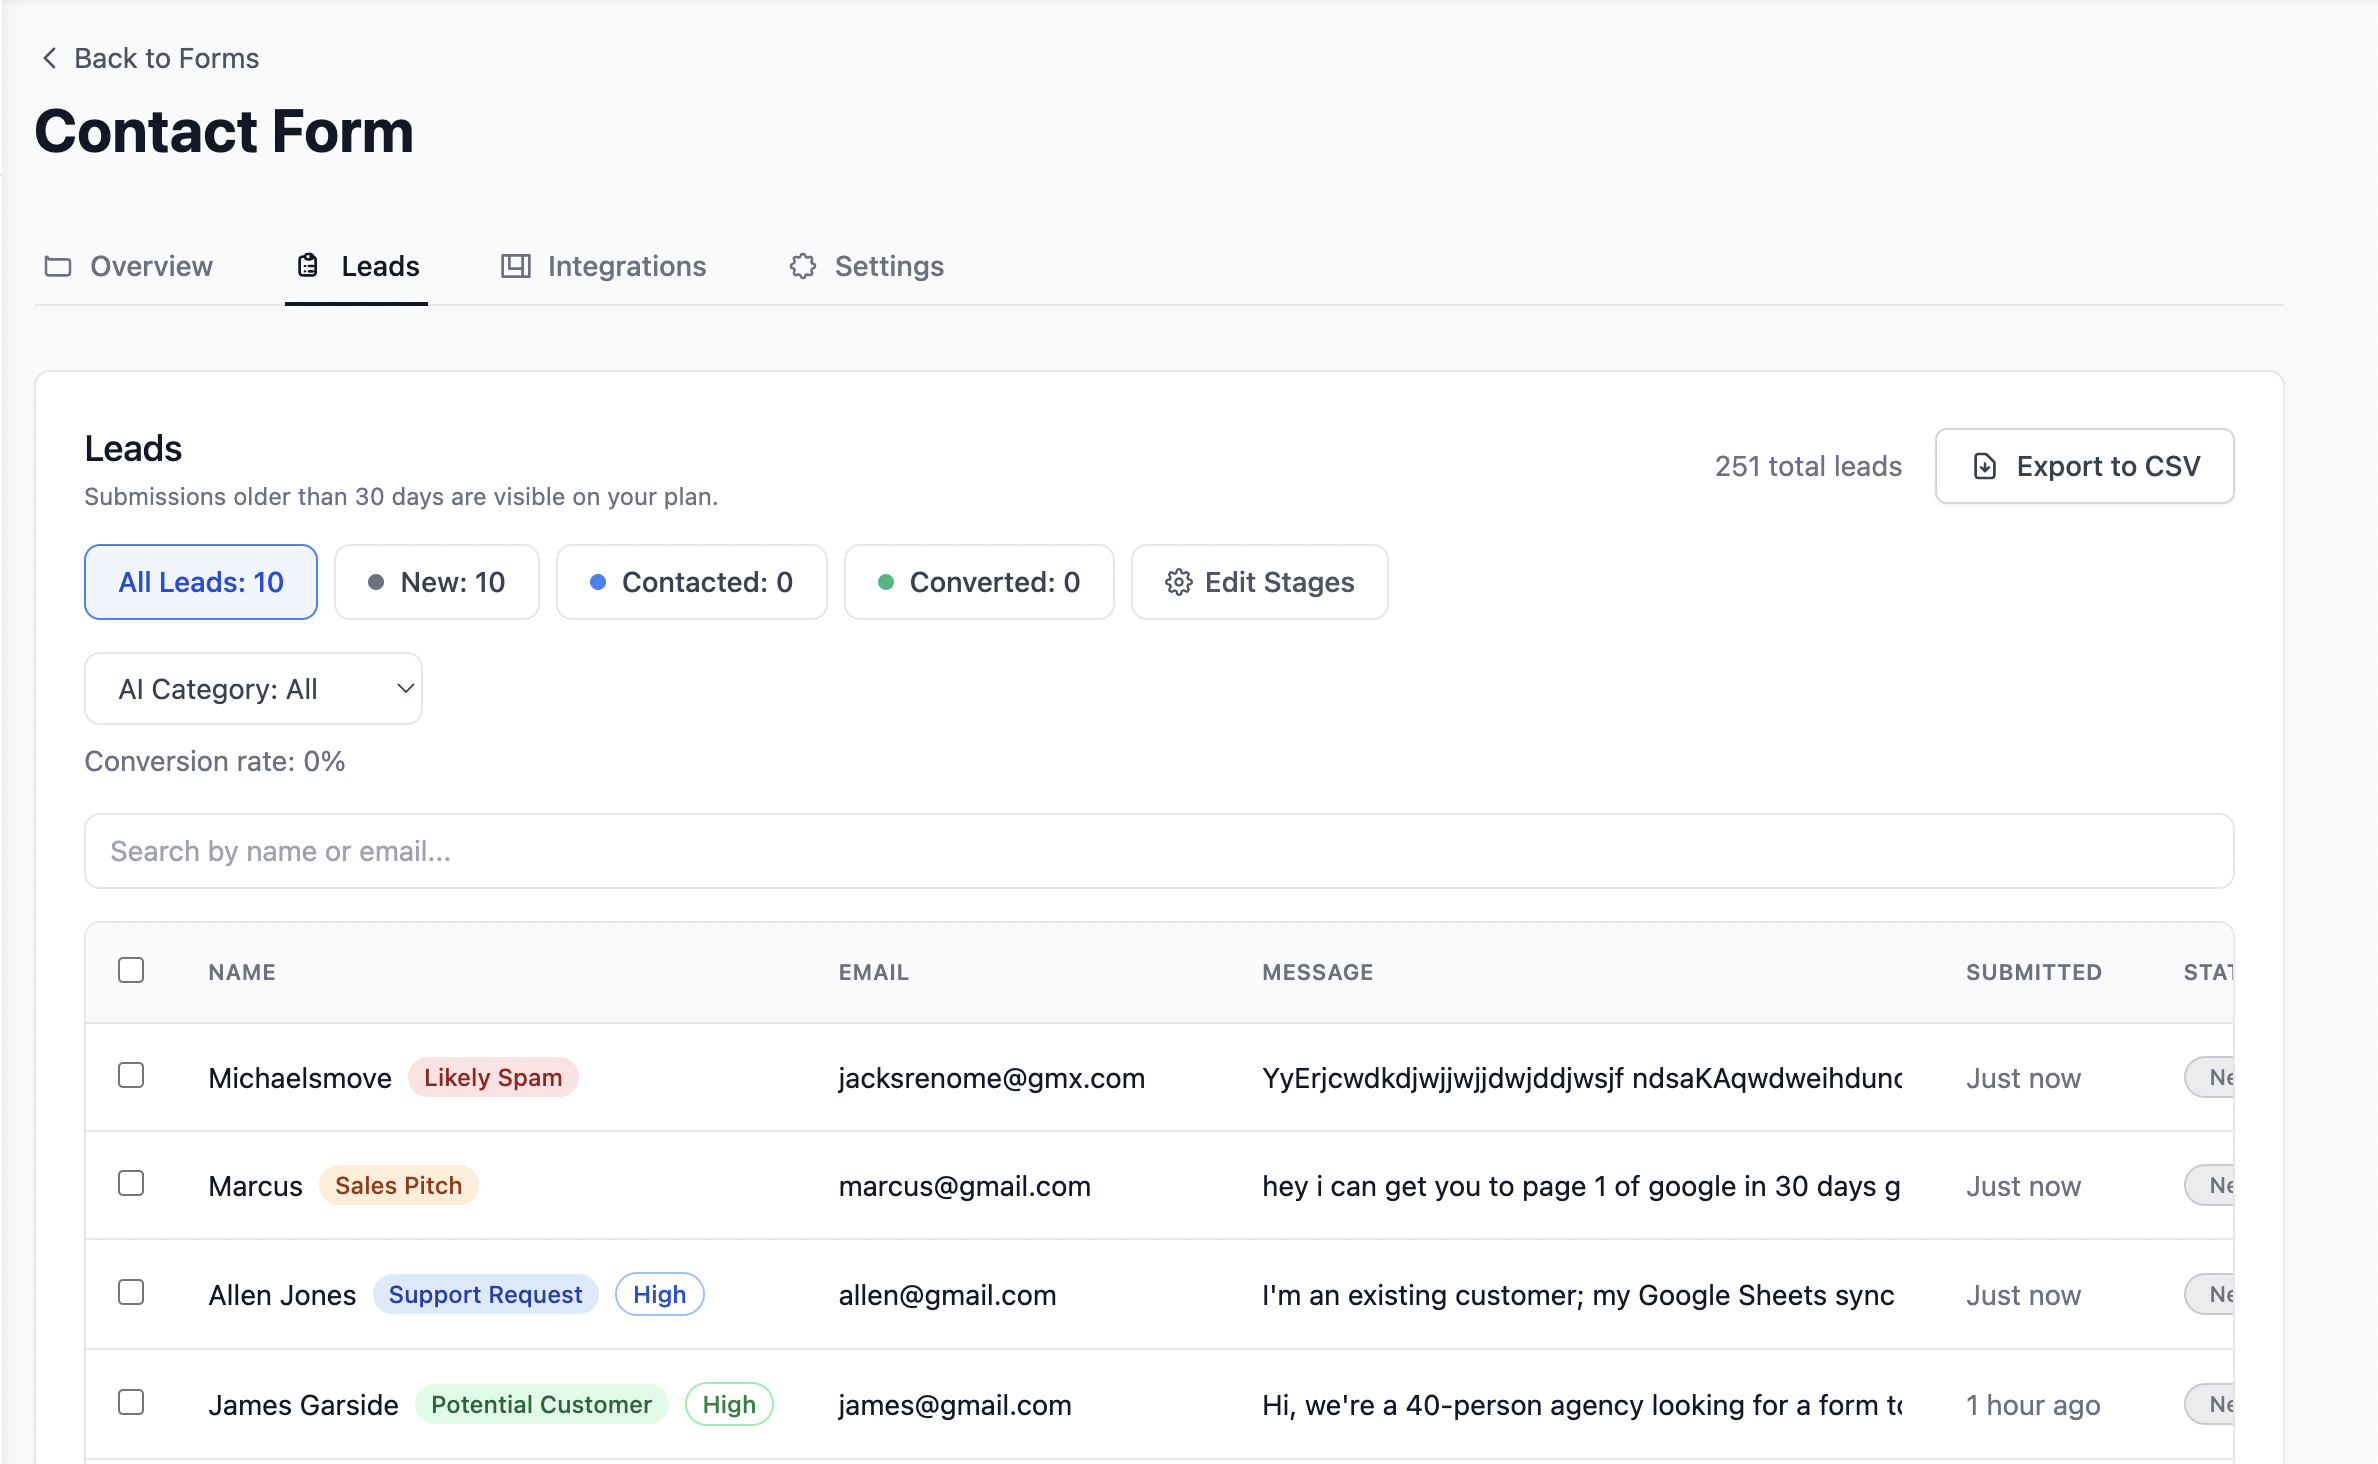
Task: Click the Sales Pitch tag
Action: 398,1185
